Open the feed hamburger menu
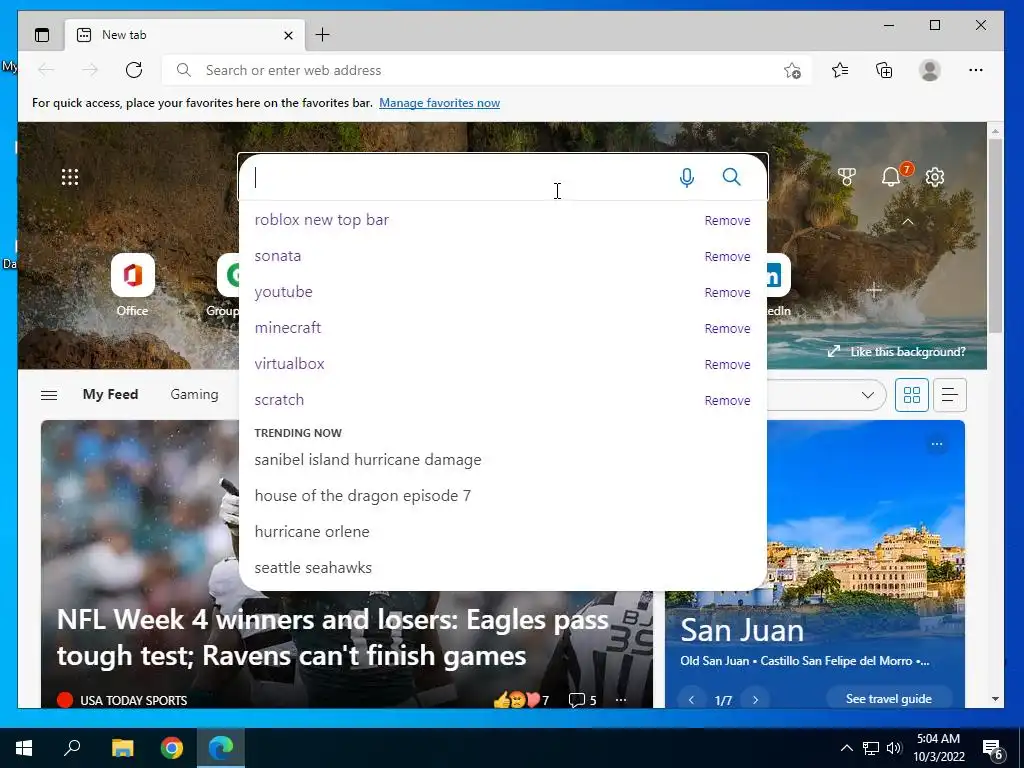 coord(49,395)
